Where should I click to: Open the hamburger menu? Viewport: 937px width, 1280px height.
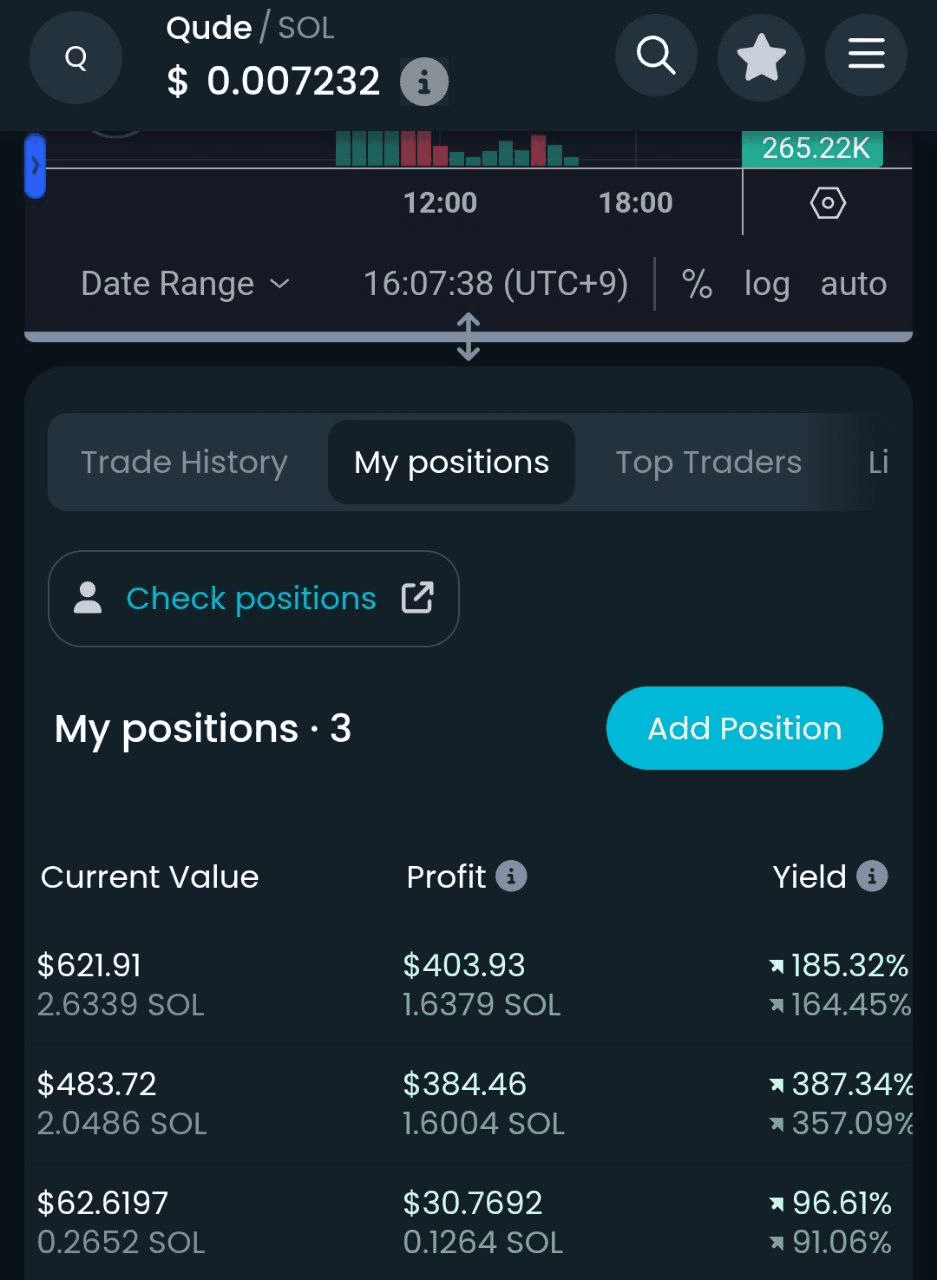pyautogui.click(x=866, y=55)
